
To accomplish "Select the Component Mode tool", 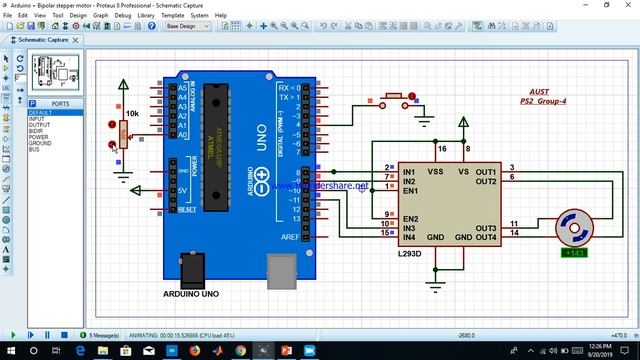I will [6, 68].
